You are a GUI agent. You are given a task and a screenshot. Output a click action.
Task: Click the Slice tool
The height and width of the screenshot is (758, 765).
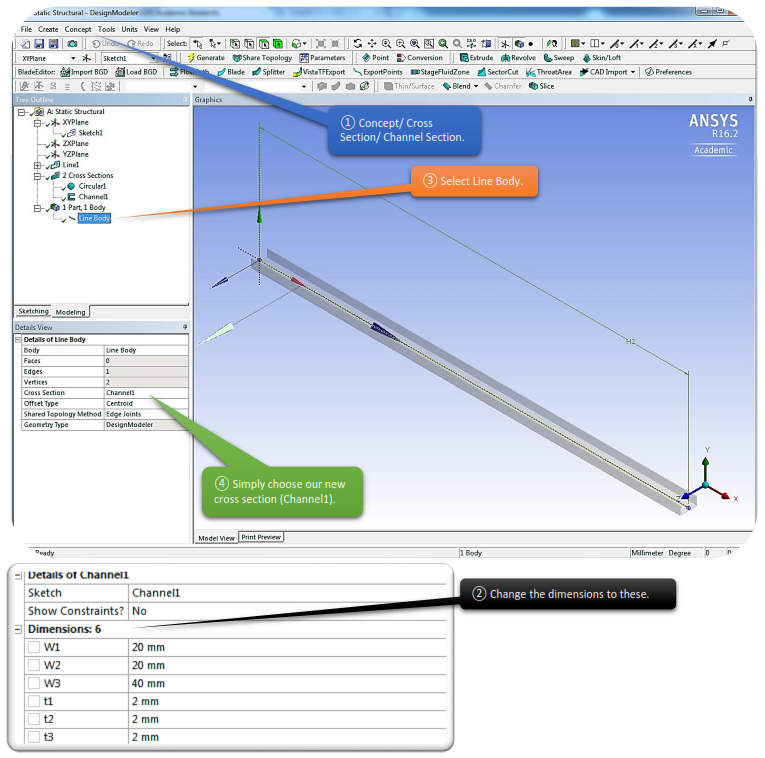[x=541, y=86]
